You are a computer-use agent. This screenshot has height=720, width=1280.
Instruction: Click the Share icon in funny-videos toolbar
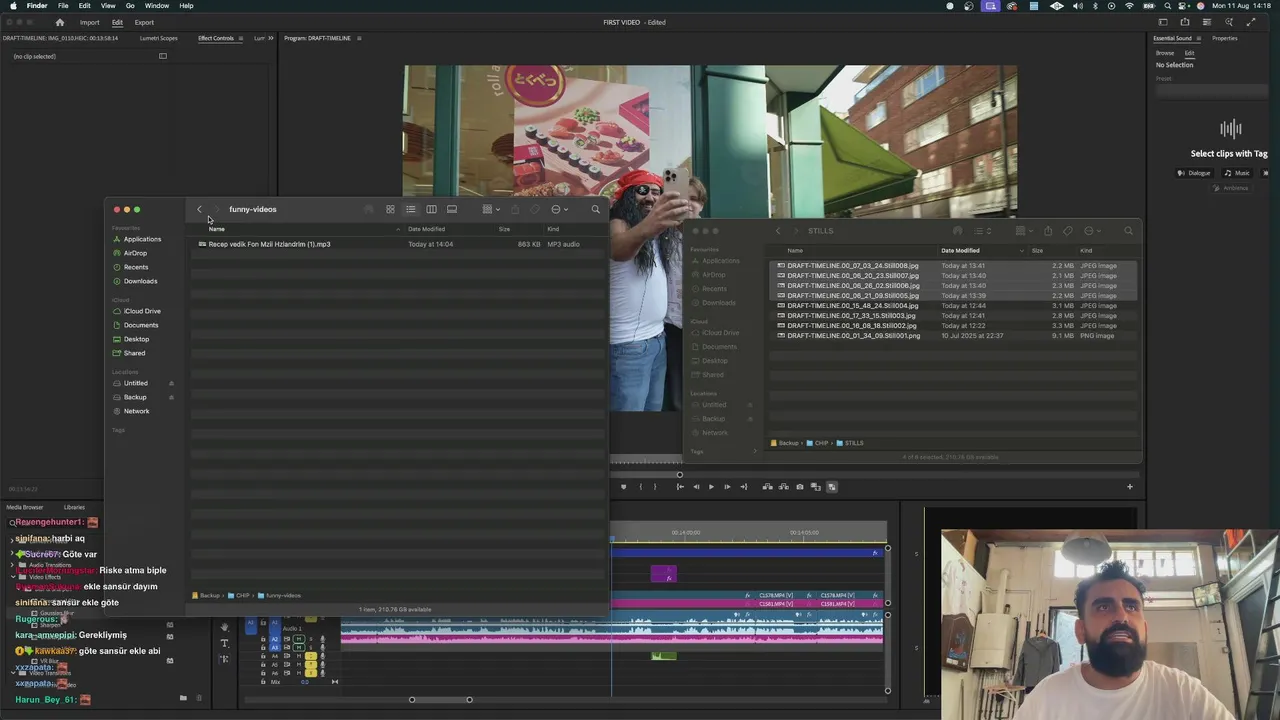tap(515, 209)
